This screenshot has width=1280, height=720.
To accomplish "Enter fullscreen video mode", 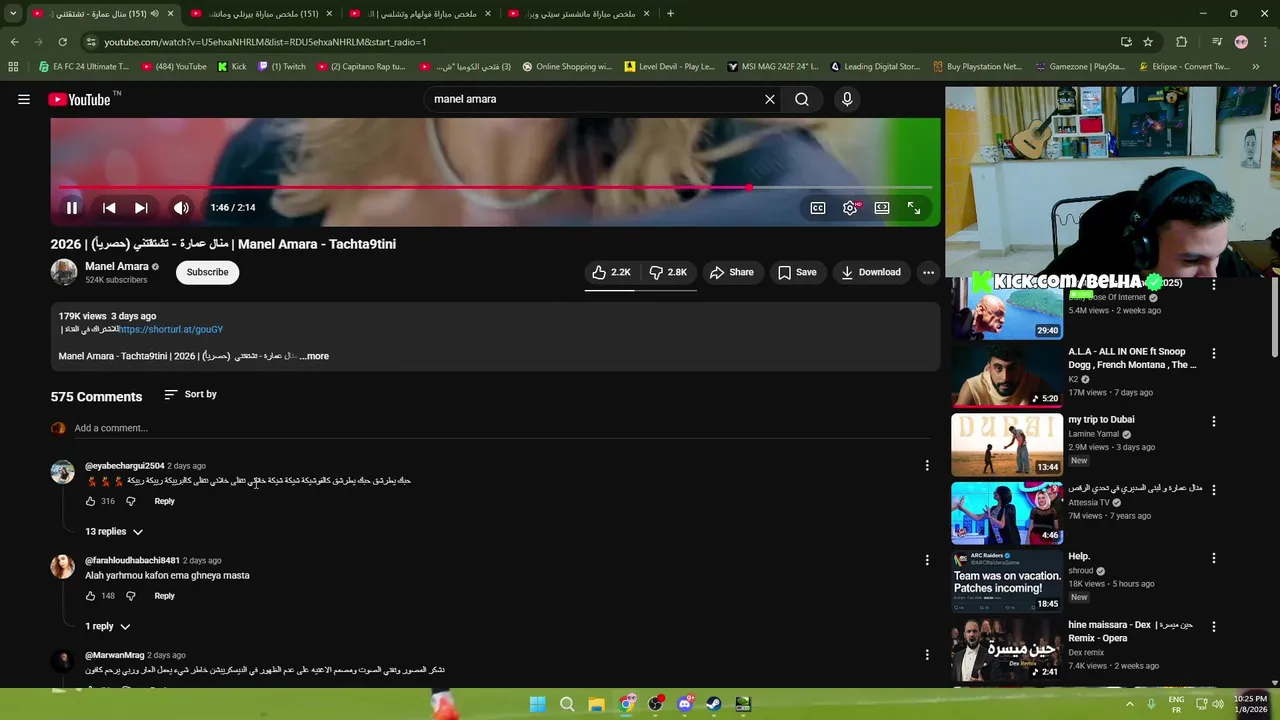I will tap(914, 208).
